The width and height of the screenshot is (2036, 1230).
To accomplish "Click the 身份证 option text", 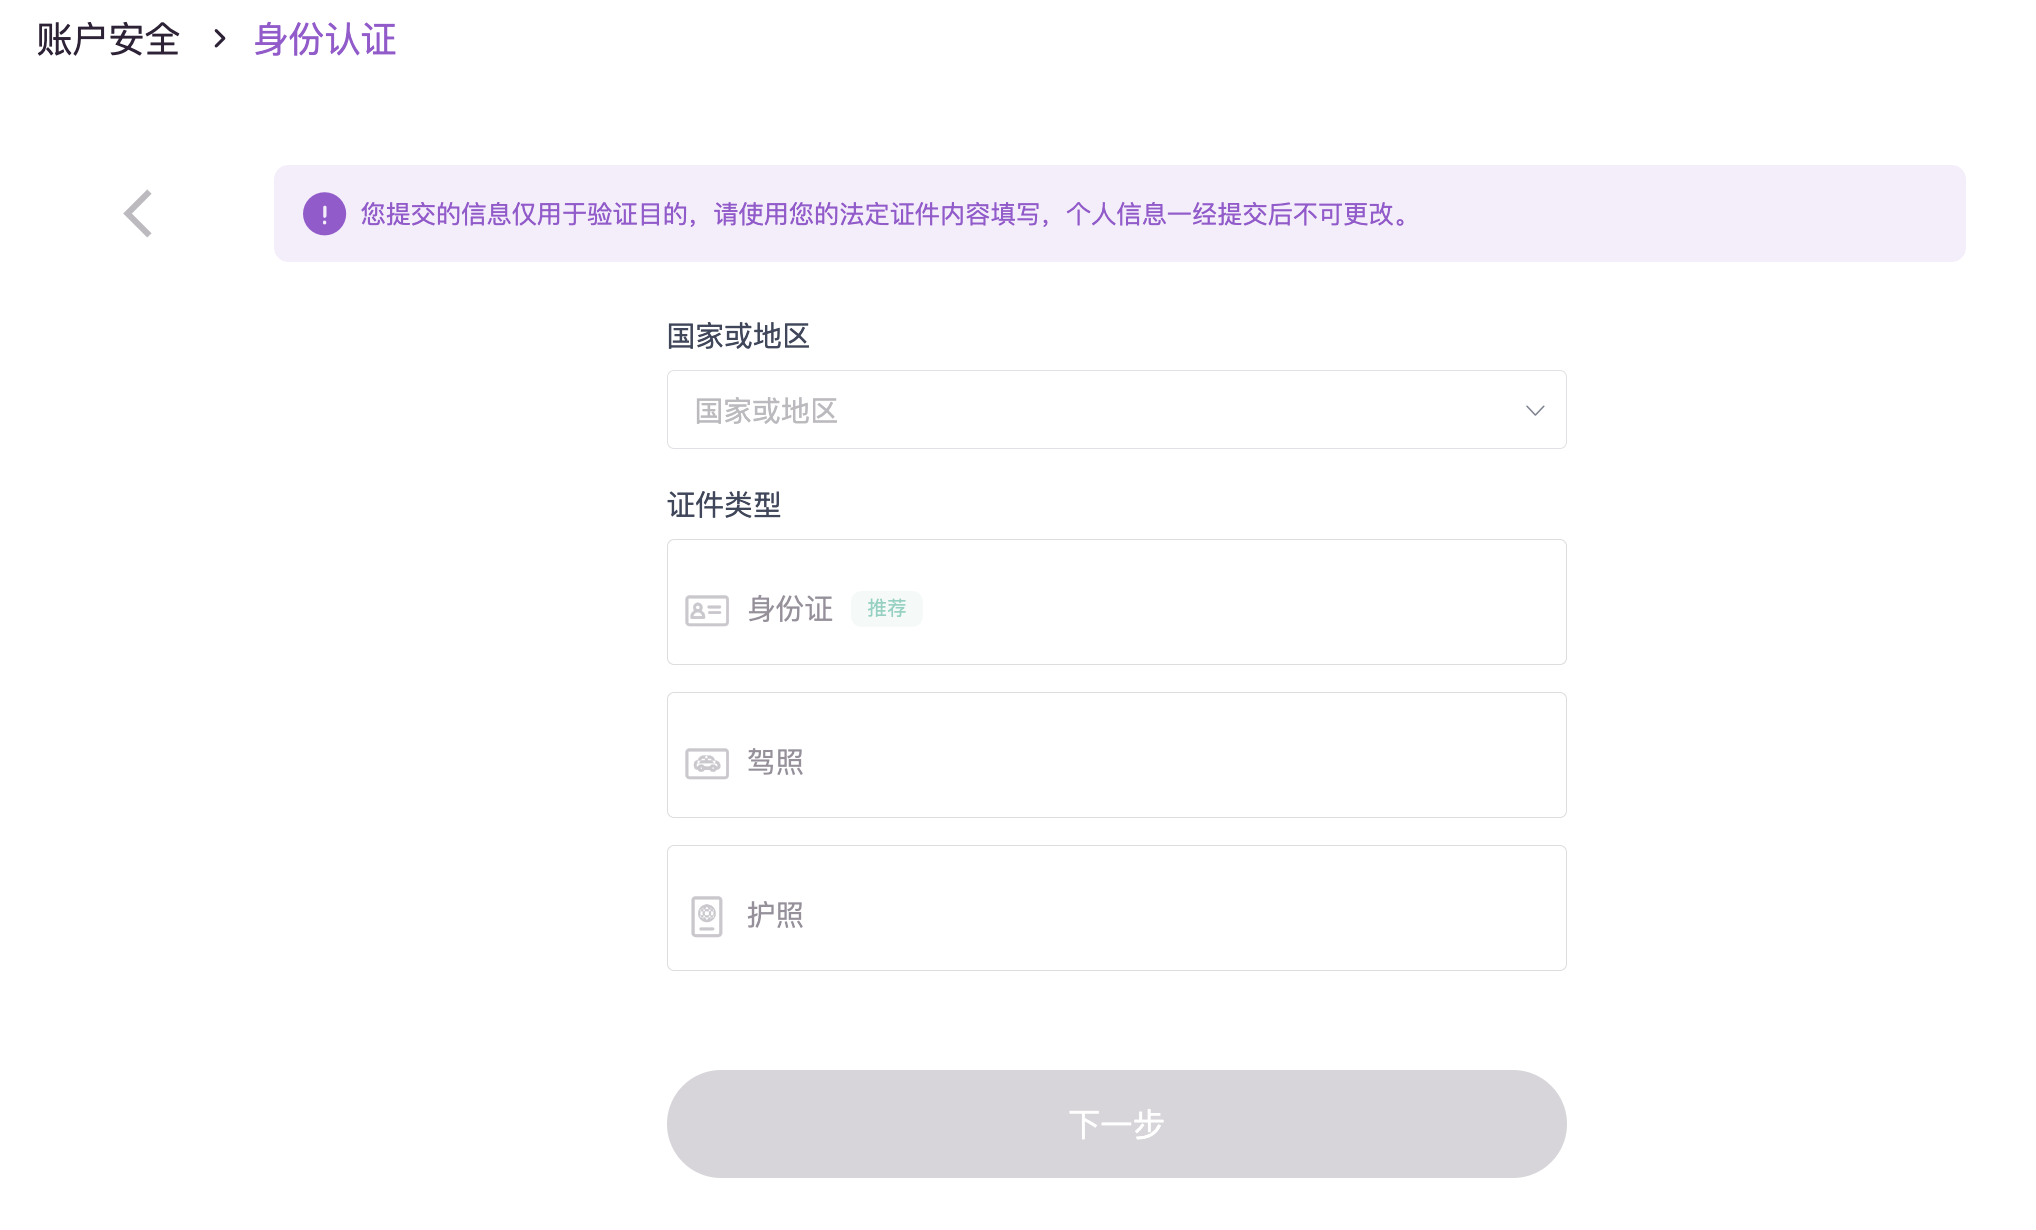I will (x=790, y=609).
